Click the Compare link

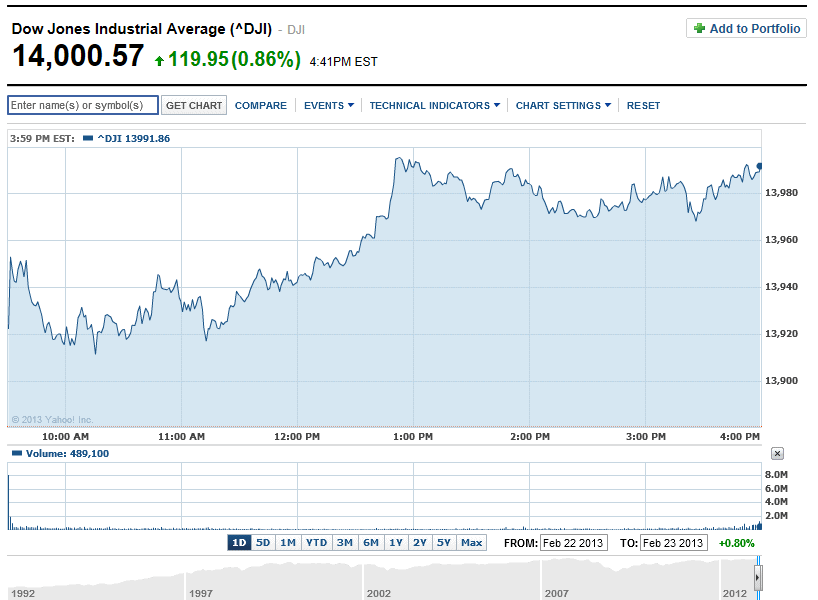(x=261, y=106)
